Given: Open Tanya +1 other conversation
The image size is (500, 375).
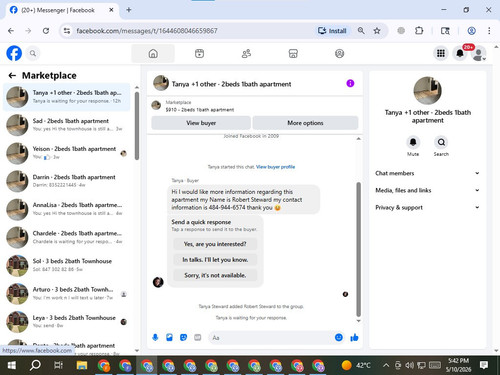Looking at the screenshot, I should click(x=67, y=97).
